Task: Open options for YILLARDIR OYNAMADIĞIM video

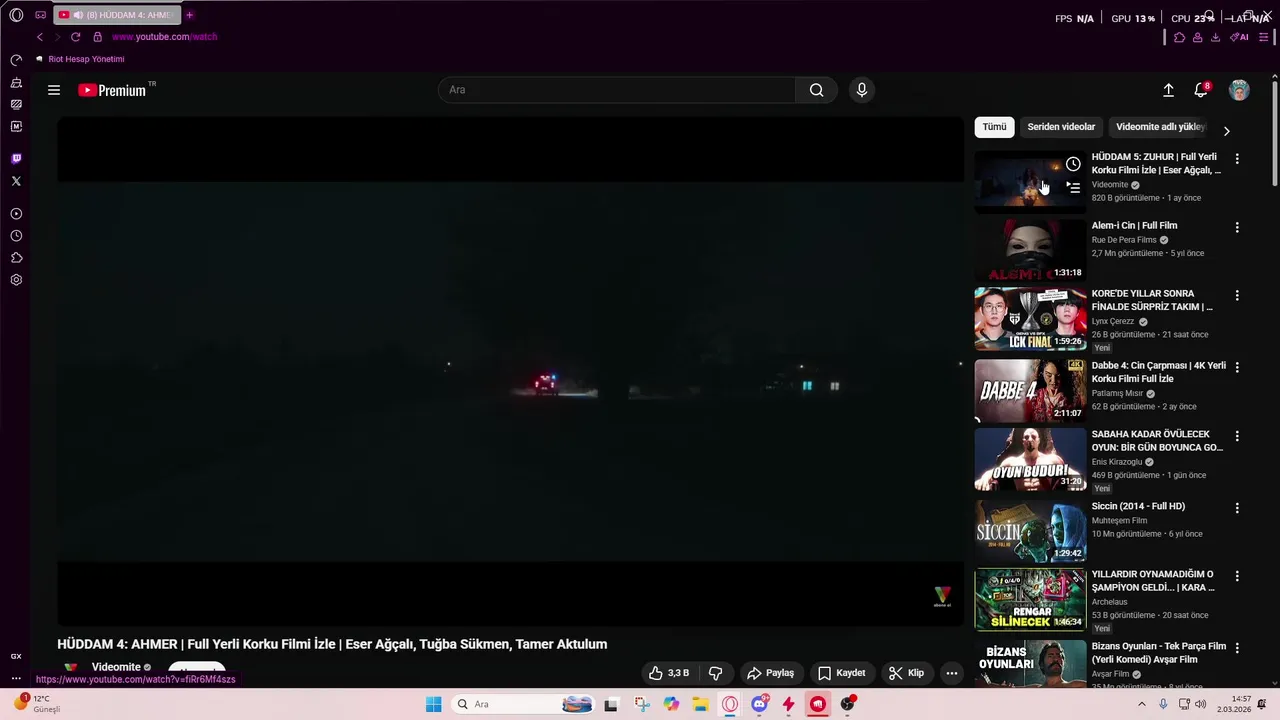Action: 1237,576
